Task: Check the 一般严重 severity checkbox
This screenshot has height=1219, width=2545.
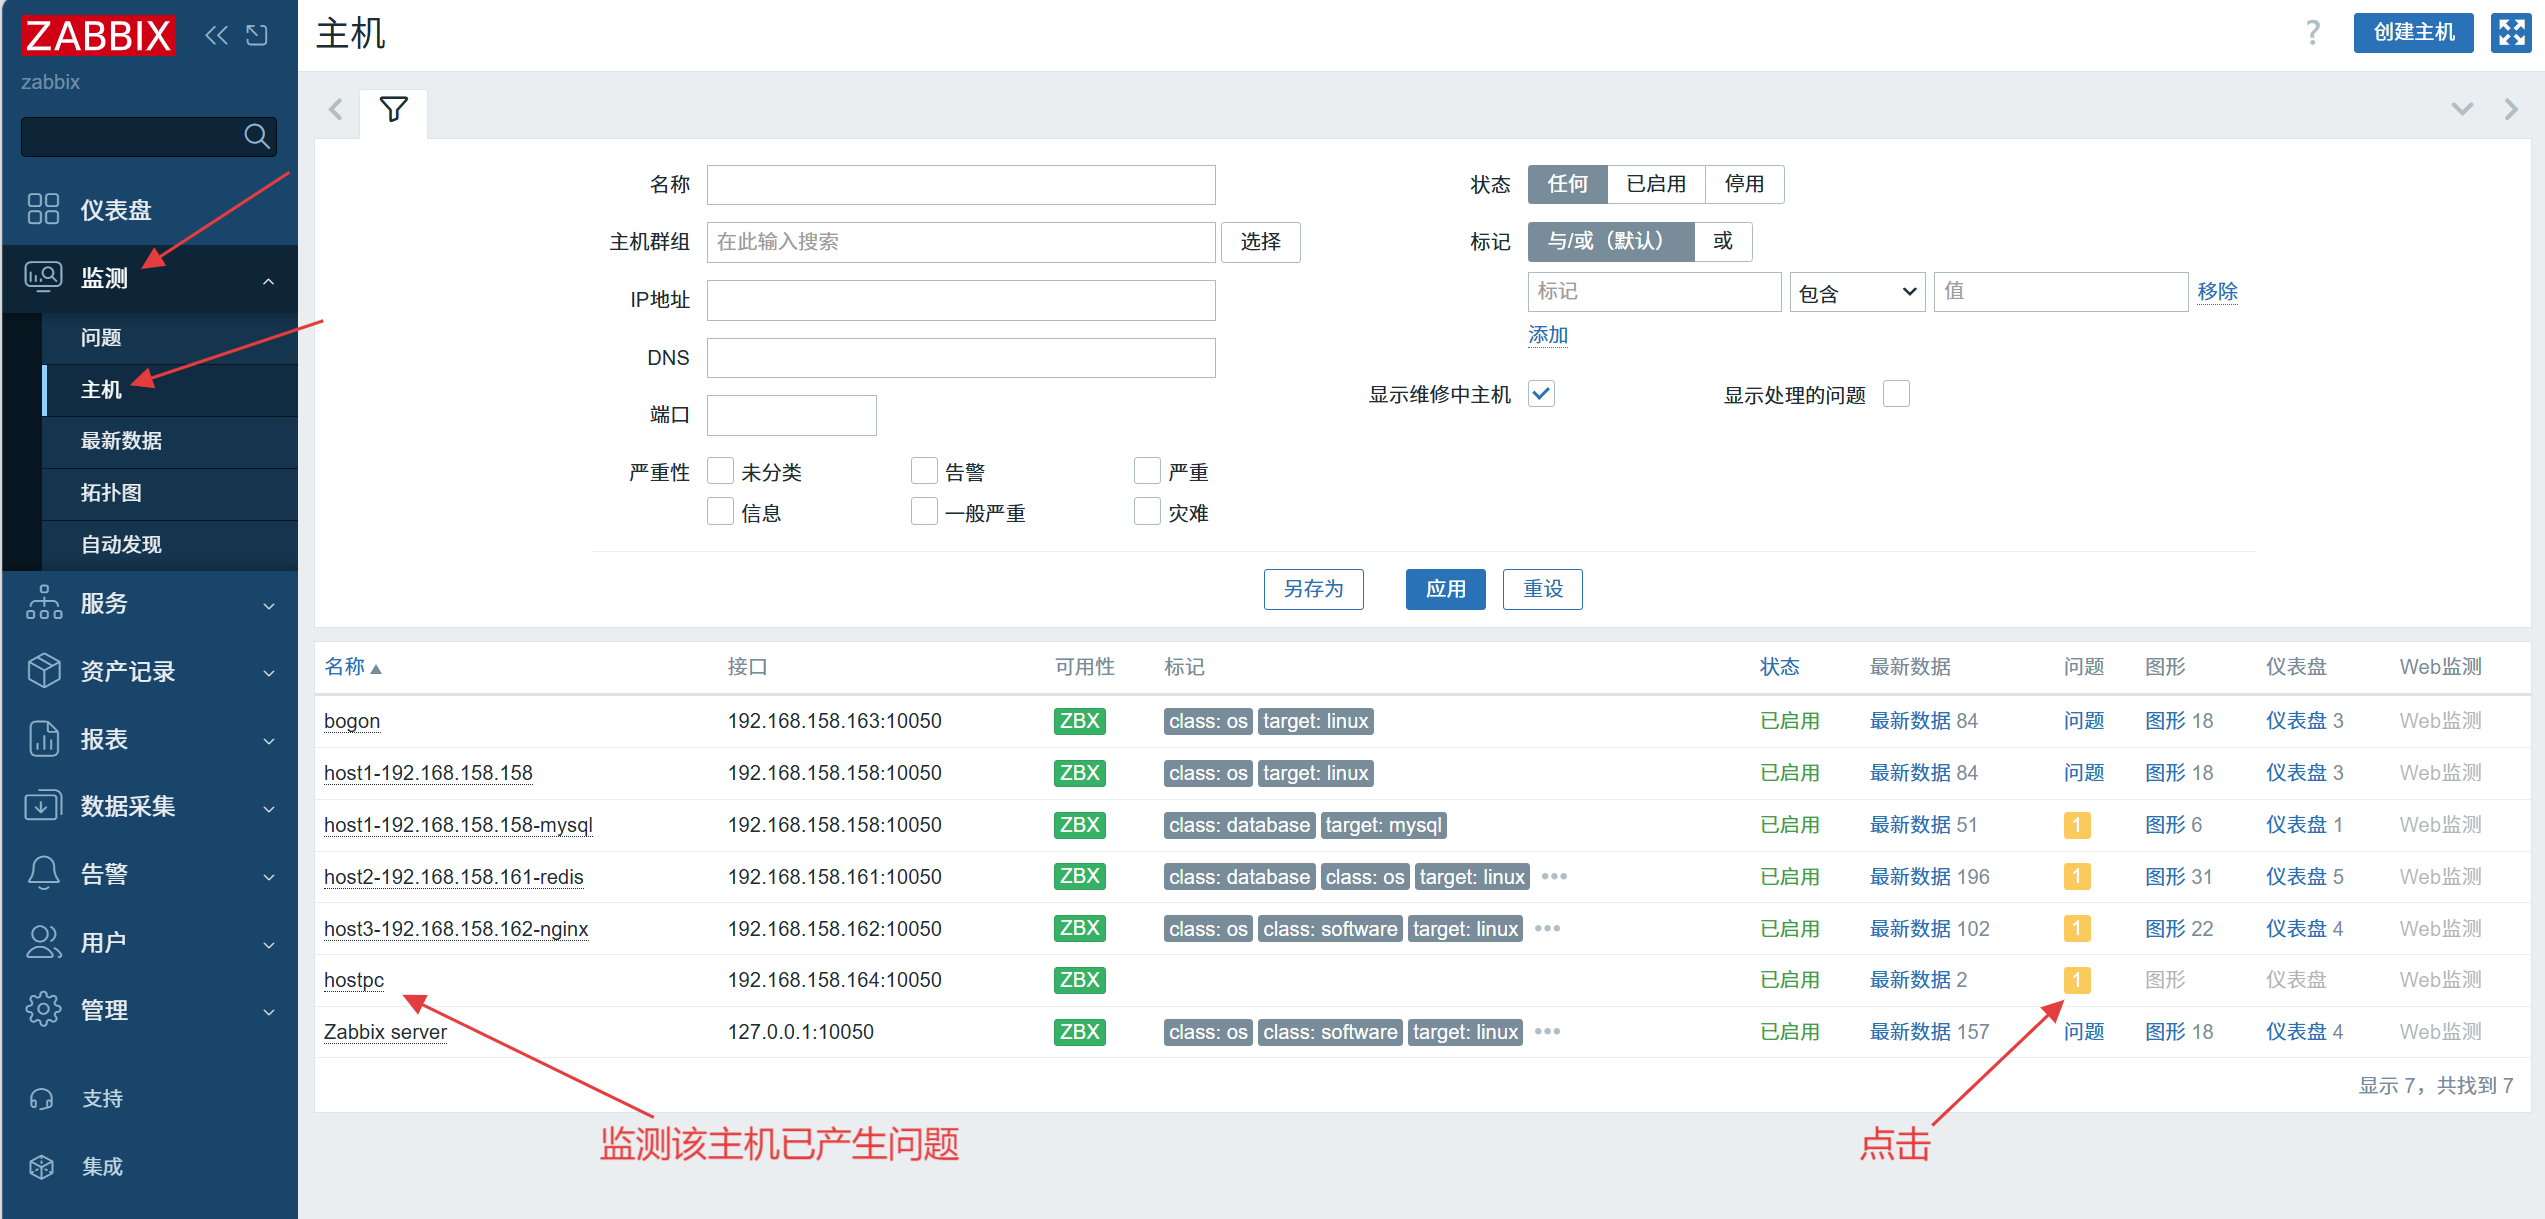Action: (924, 512)
